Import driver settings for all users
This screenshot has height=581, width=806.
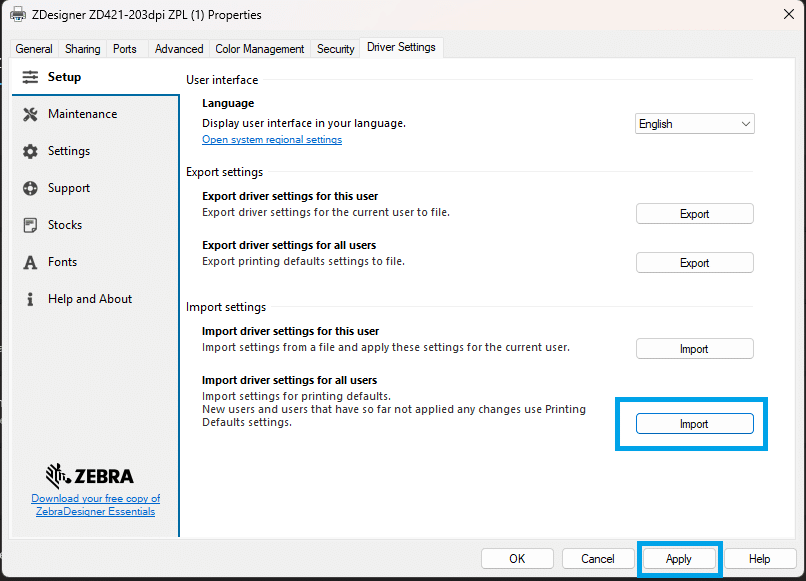[694, 424]
